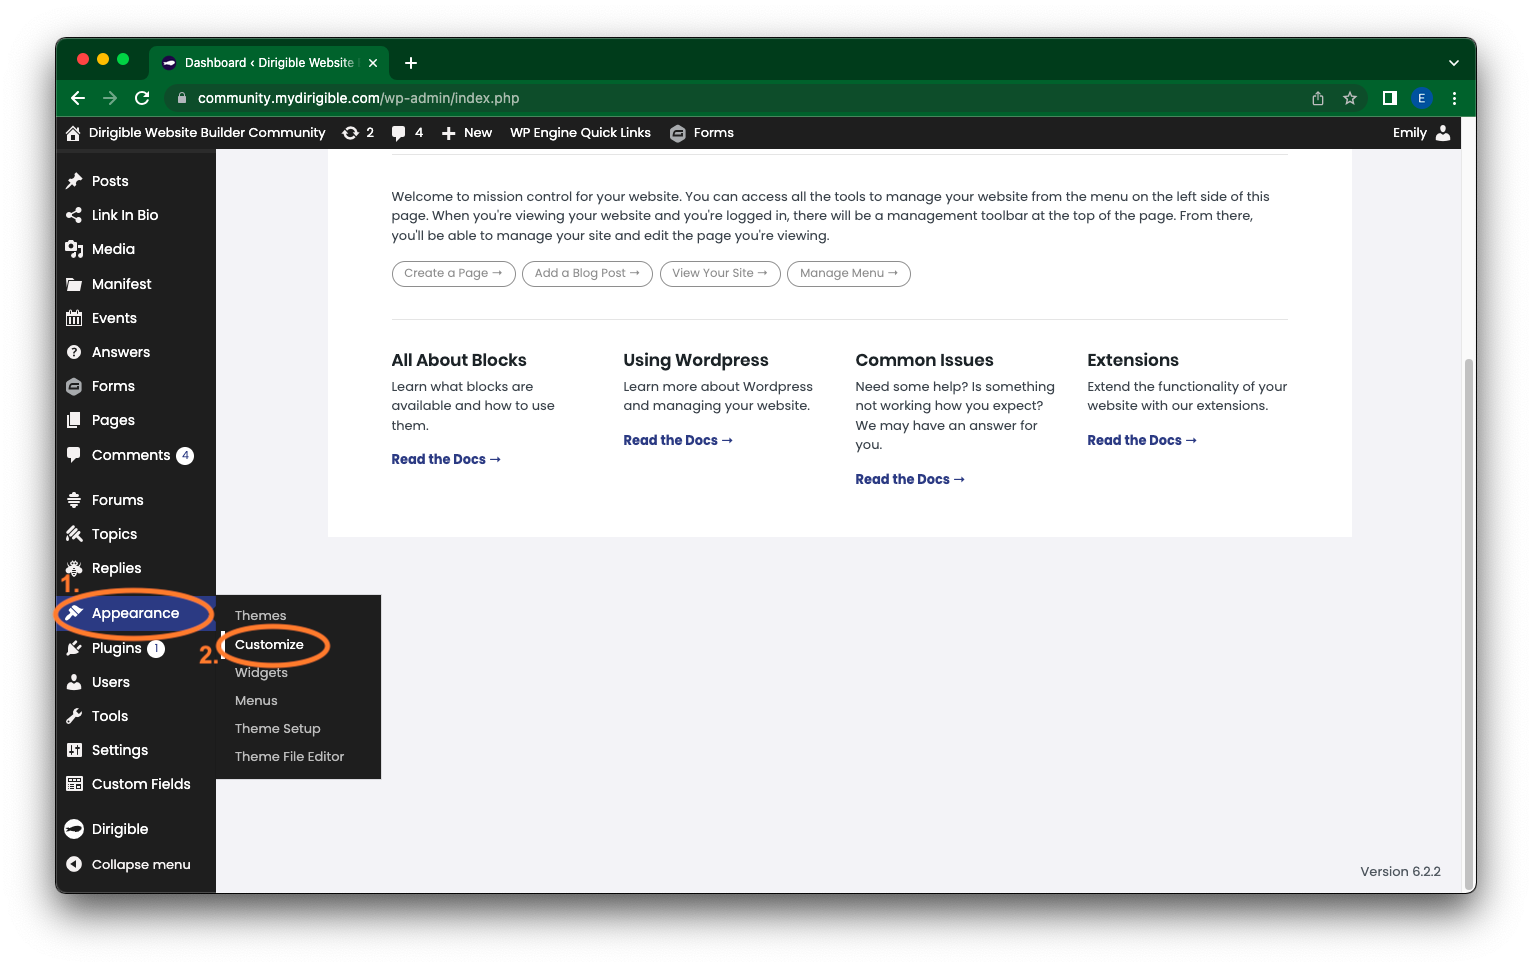Select Theme Setup in Appearance submenu
1532x967 pixels.
point(278,729)
